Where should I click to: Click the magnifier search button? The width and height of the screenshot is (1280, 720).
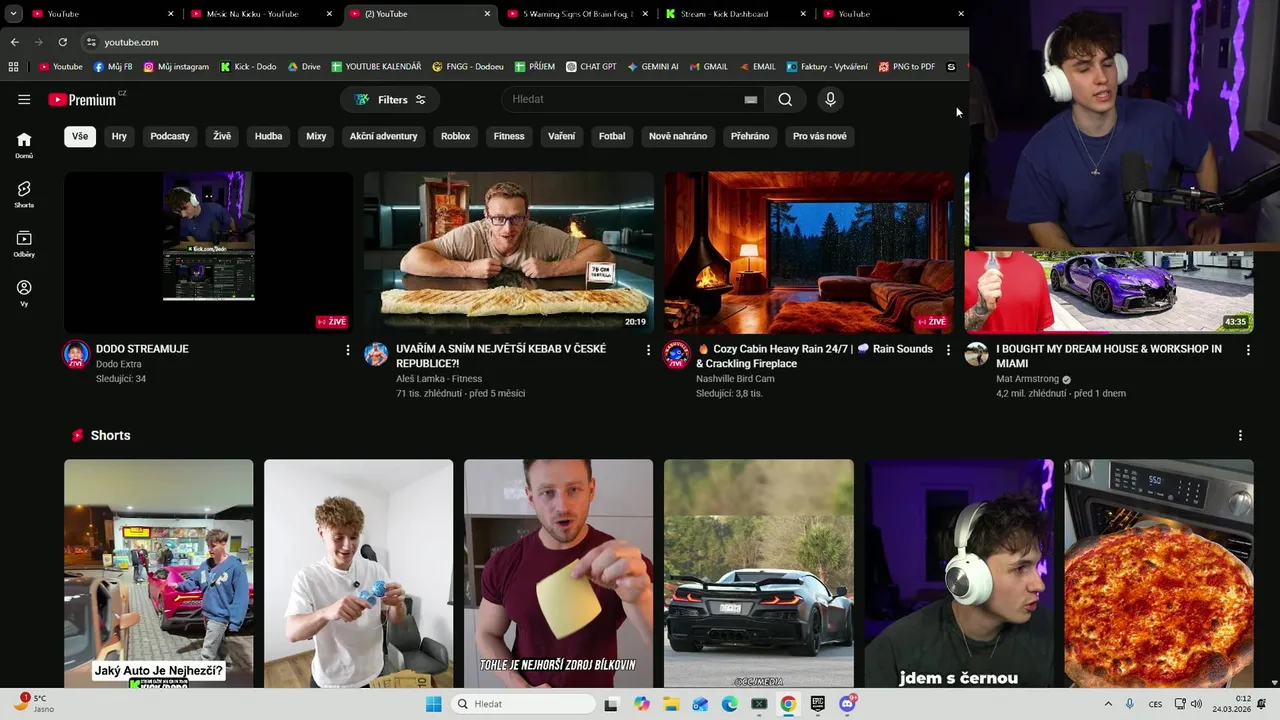(785, 99)
